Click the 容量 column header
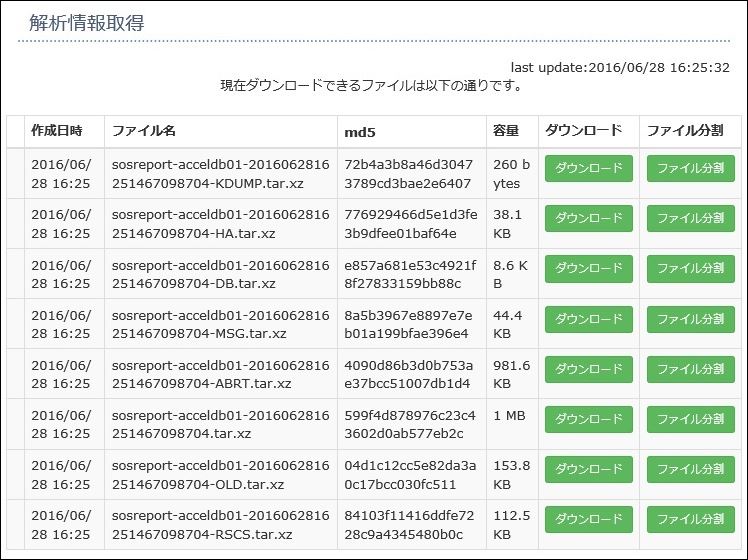Image resolution: width=748 pixels, height=560 pixels. [x=506, y=131]
